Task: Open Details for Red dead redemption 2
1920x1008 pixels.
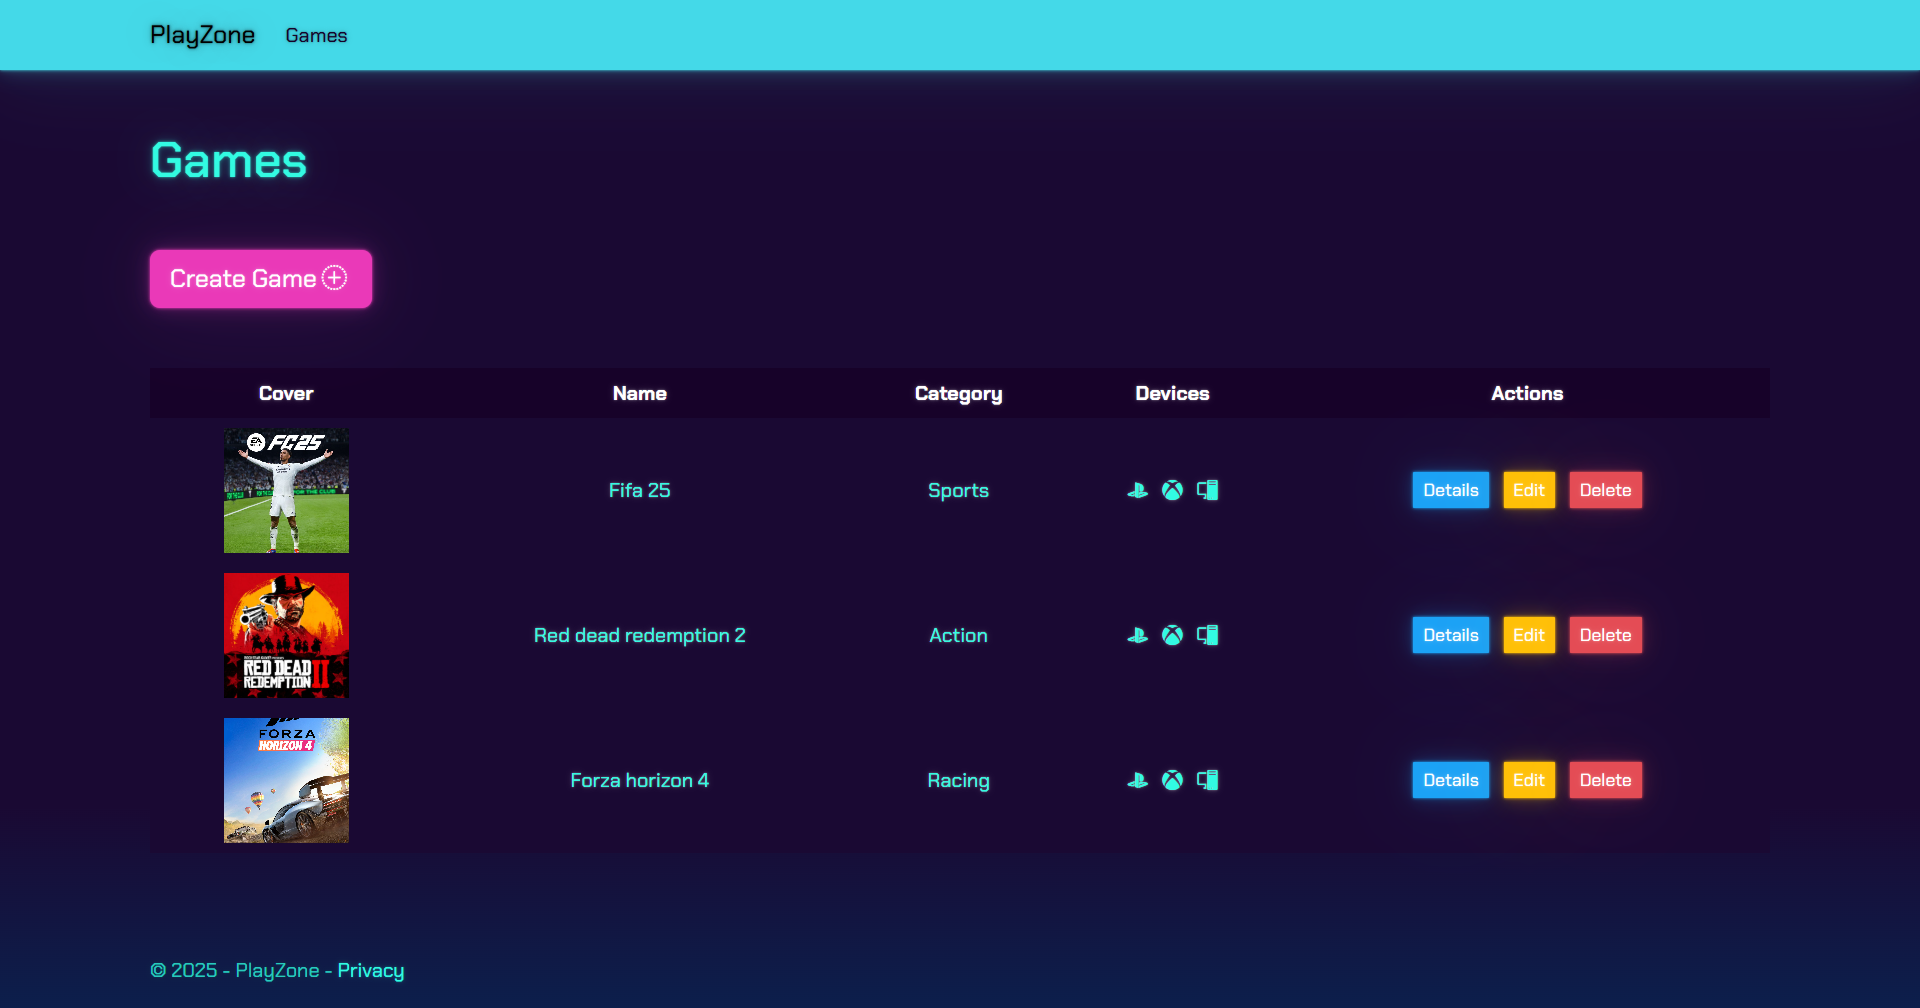Action: 1450,635
